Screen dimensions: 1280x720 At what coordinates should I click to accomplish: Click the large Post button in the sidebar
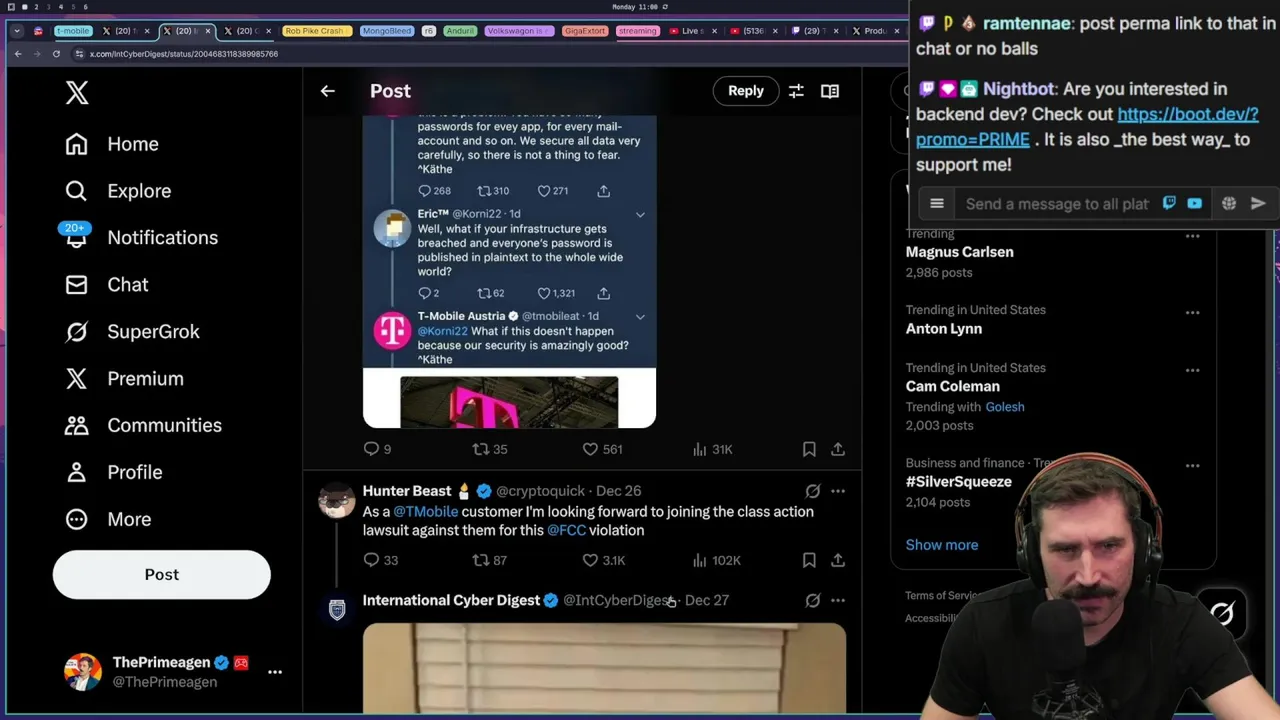[162, 575]
